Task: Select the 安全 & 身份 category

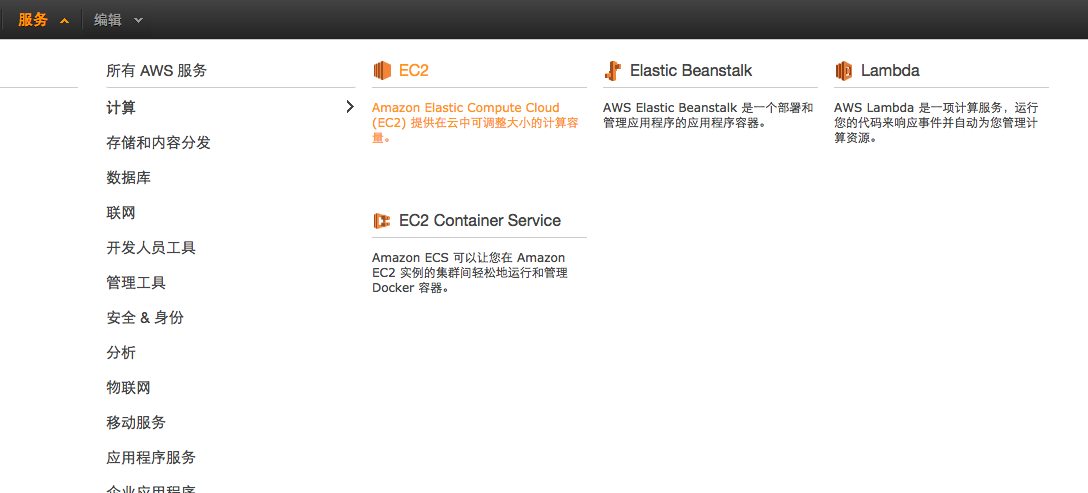Action: (x=145, y=318)
